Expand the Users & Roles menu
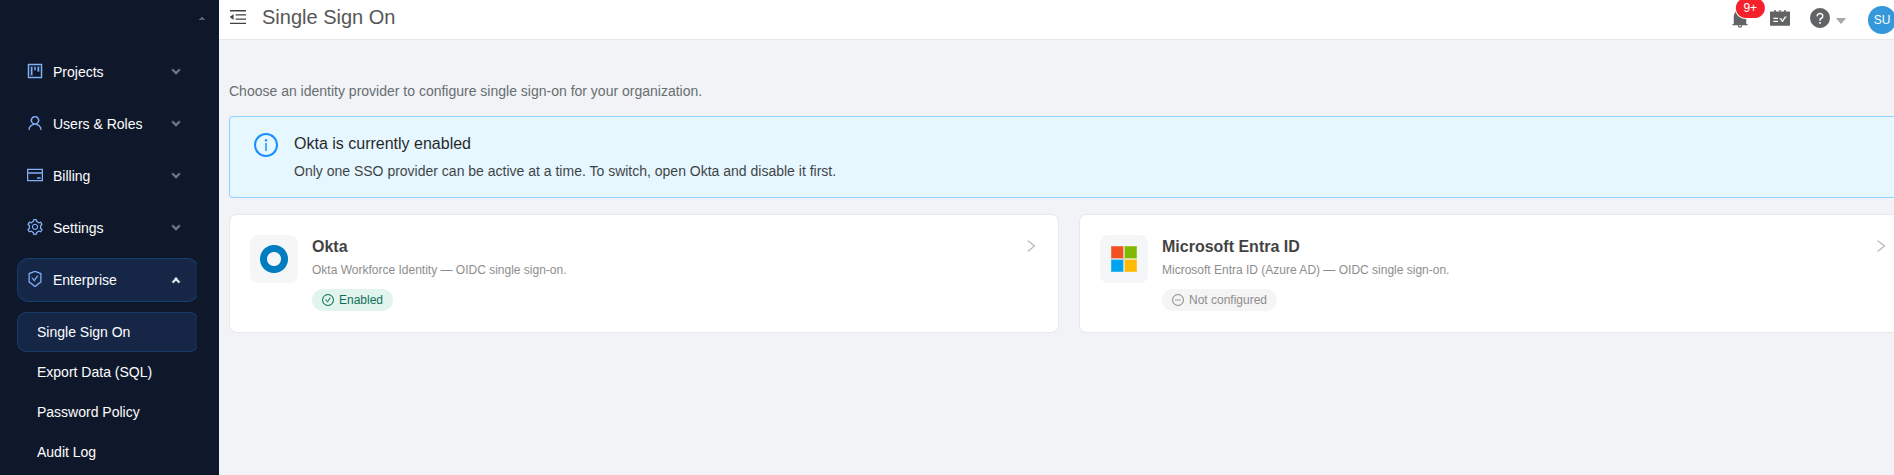Image resolution: width=1894 pixels, height=475 pixels. click(107, 124)
